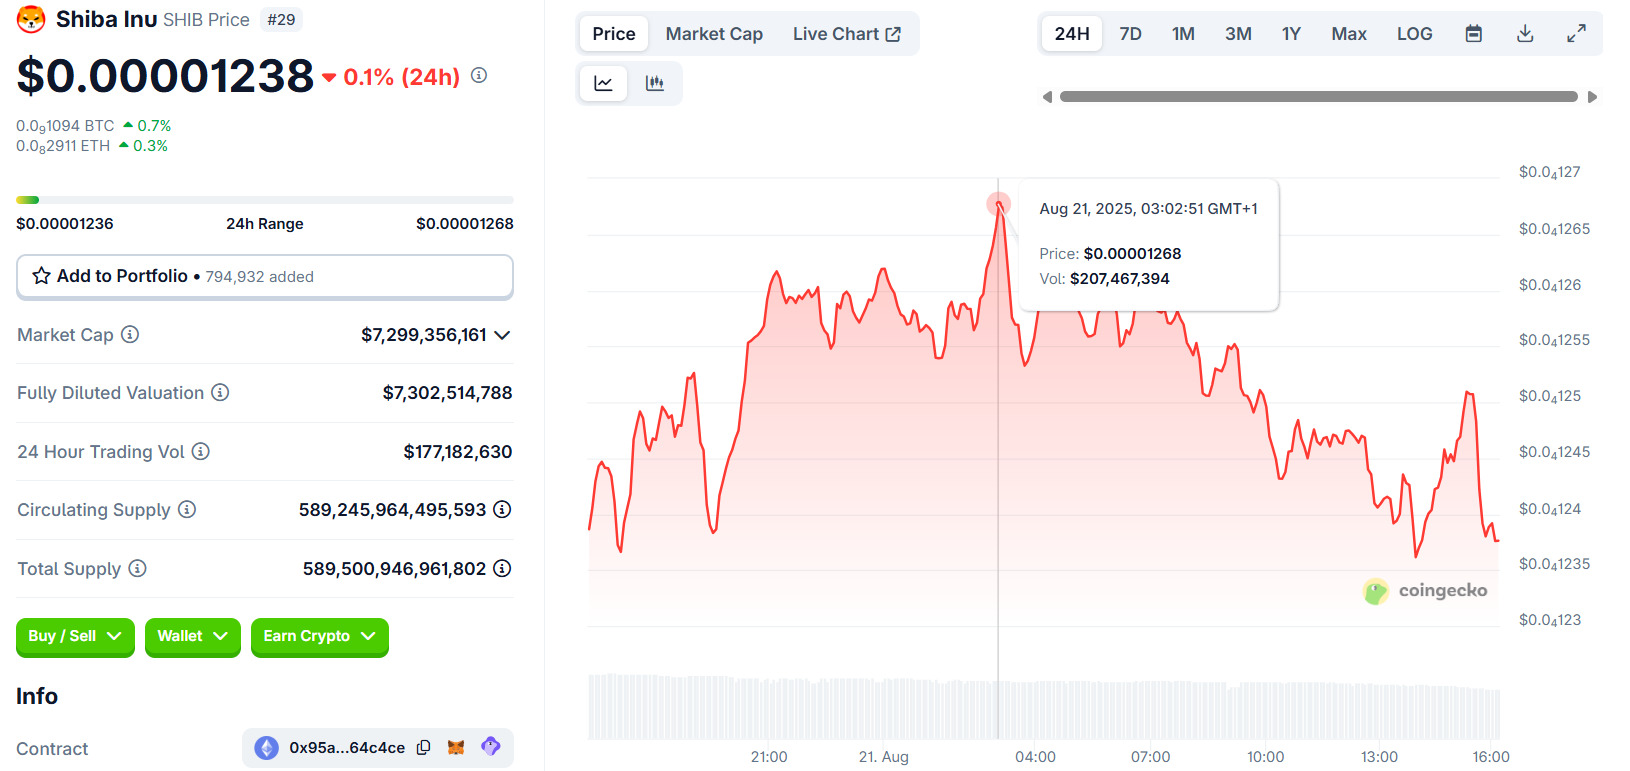Switch to Price tab
The image size is (1630, 771).
click(x=613, y=34)
